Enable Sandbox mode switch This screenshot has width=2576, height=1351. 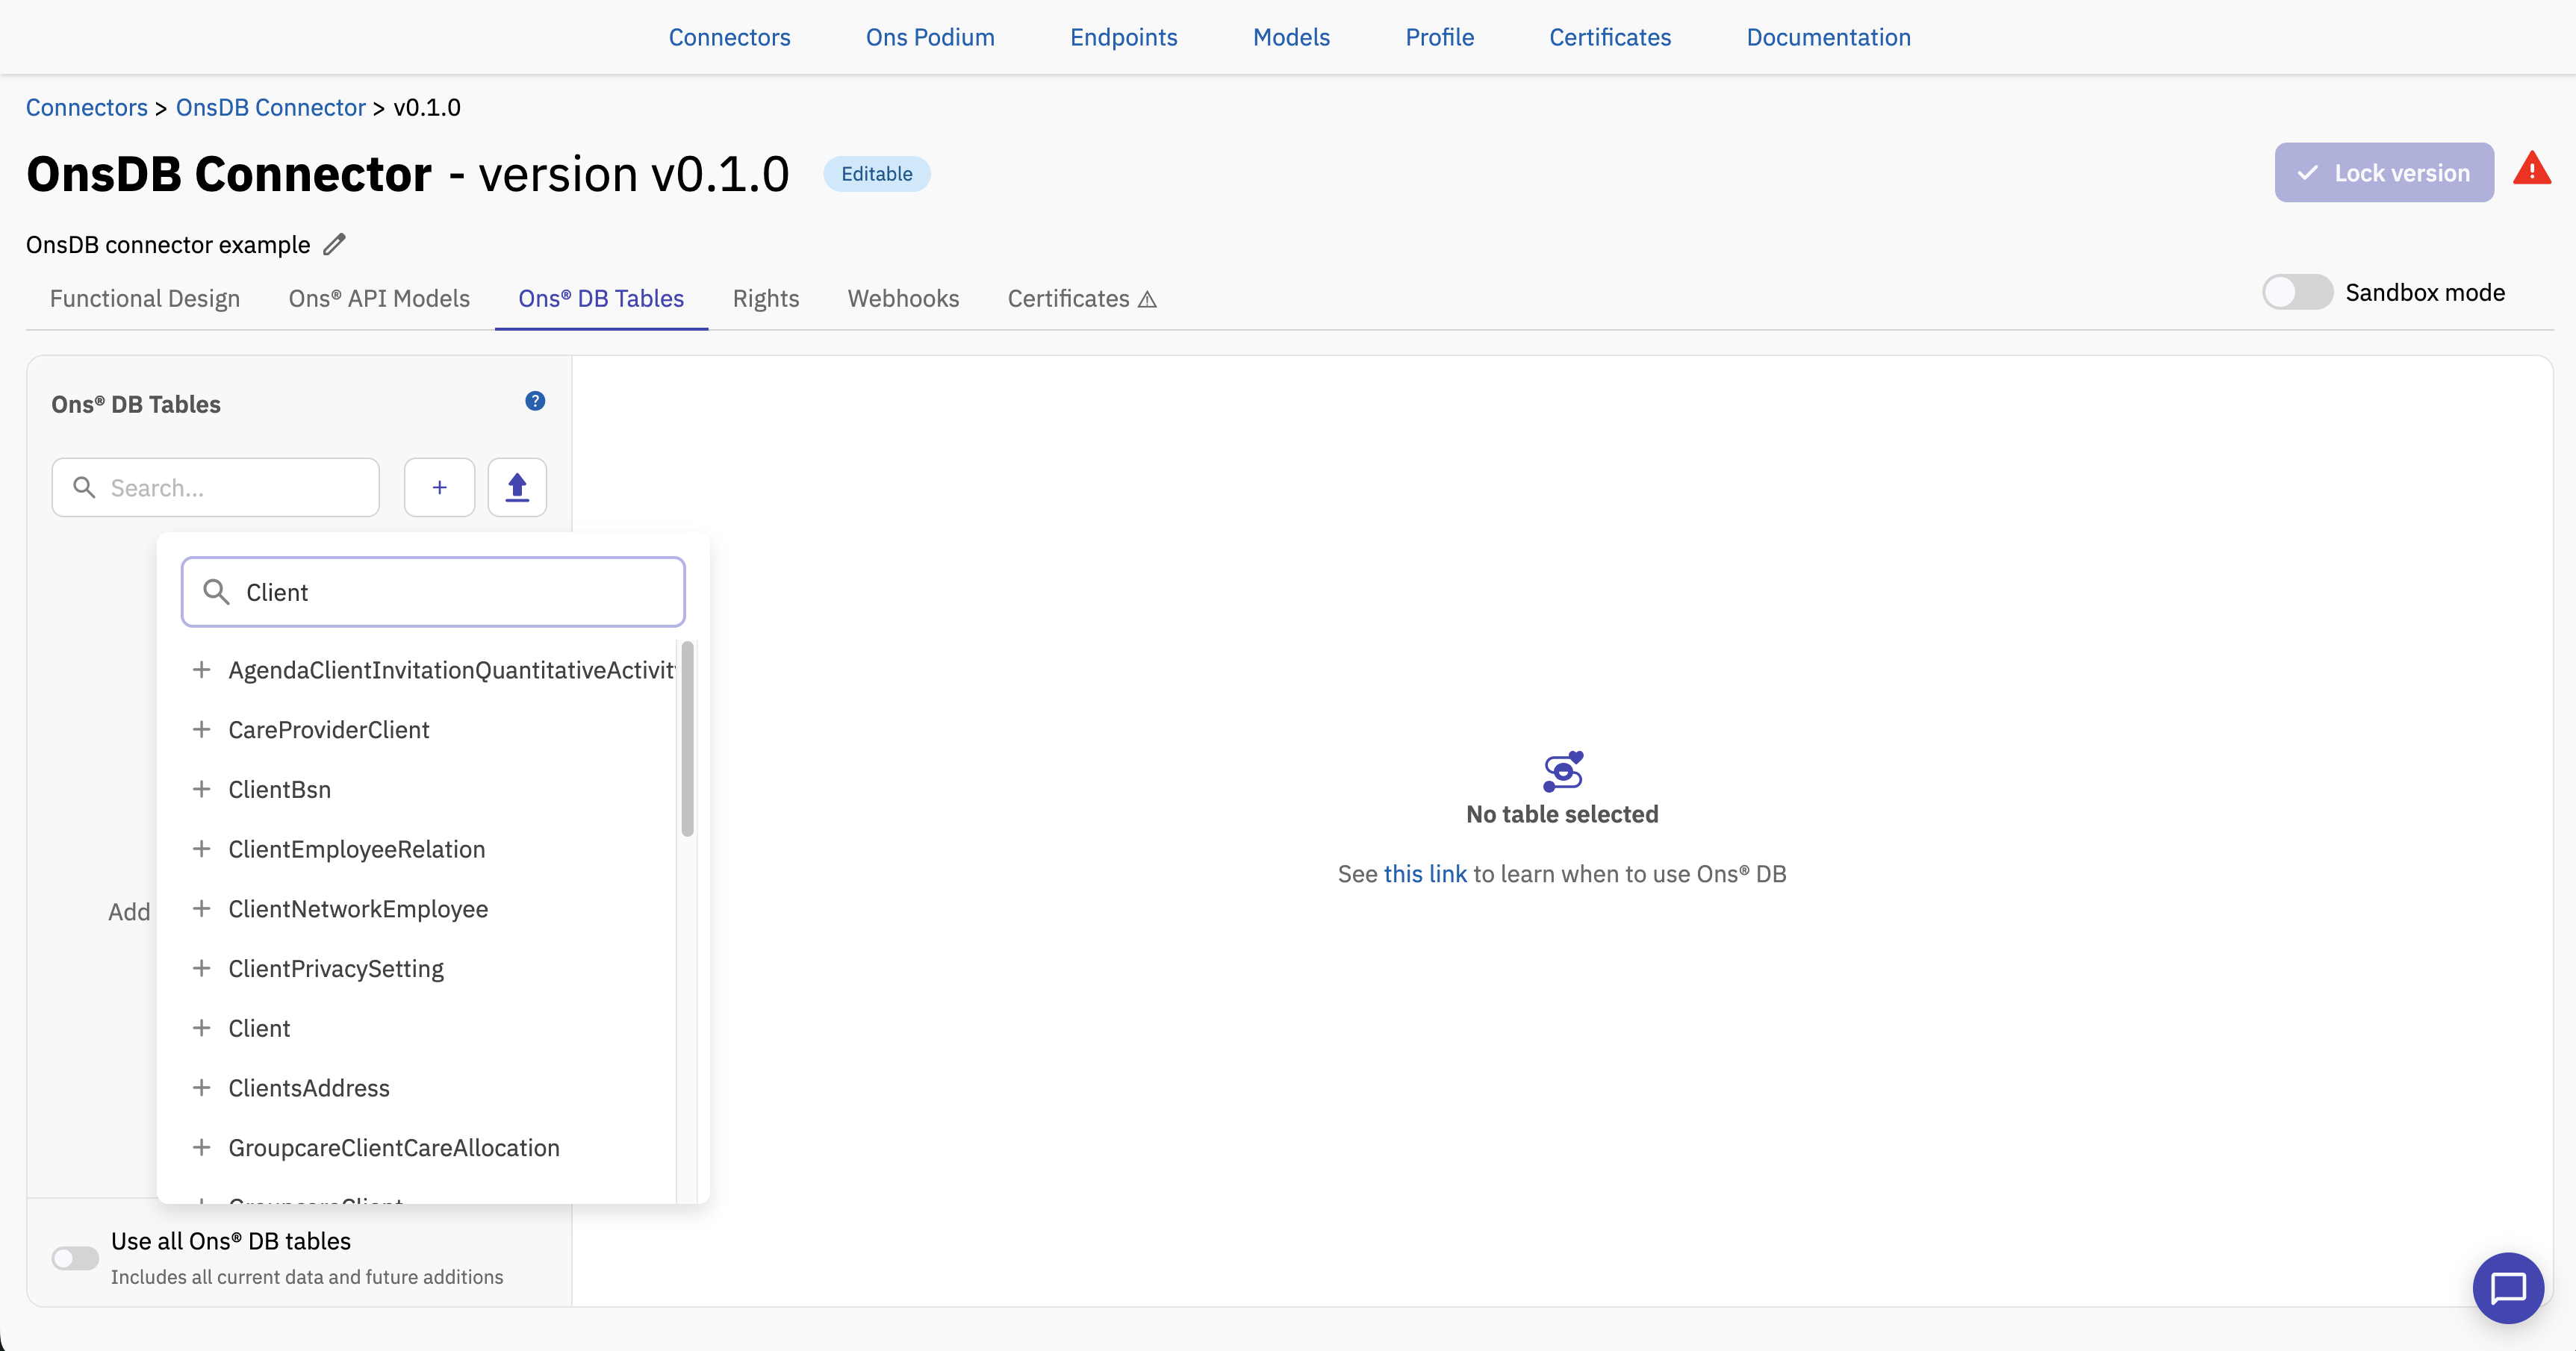point(2297,292)
